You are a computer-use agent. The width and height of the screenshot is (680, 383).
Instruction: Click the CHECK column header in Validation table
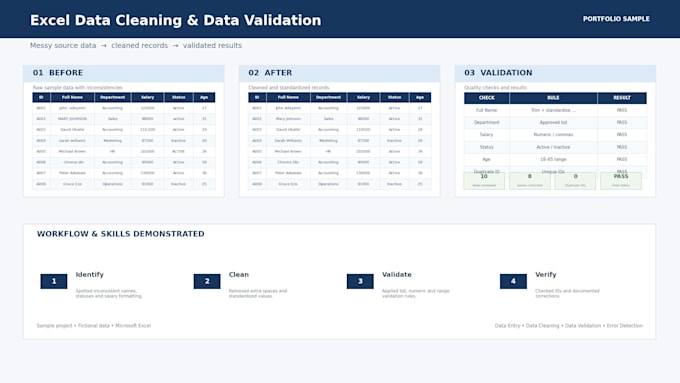tap(487, 98)
